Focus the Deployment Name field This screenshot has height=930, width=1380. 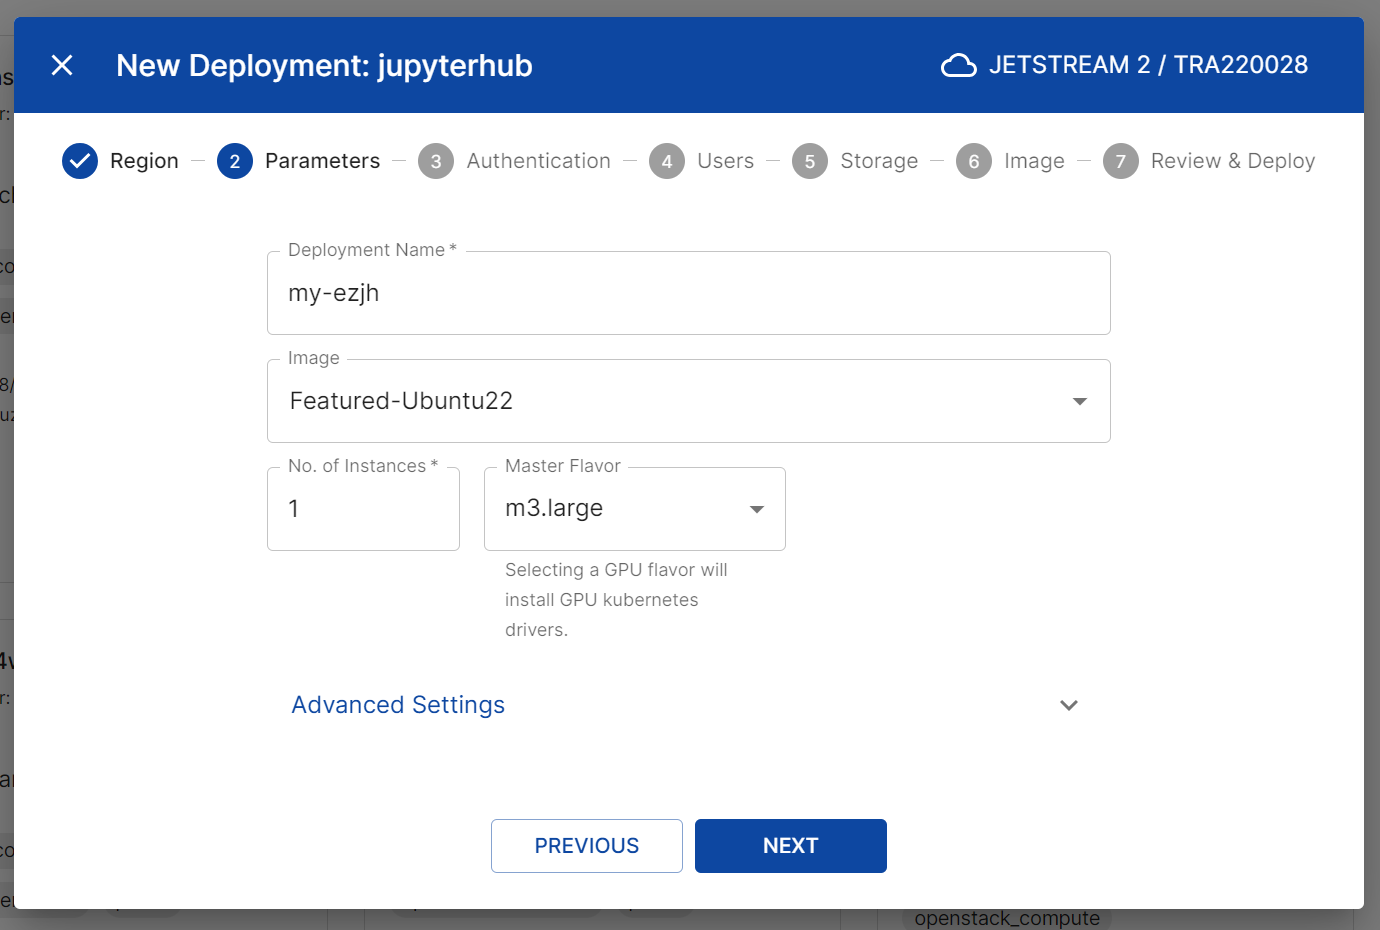pos(689,293)
